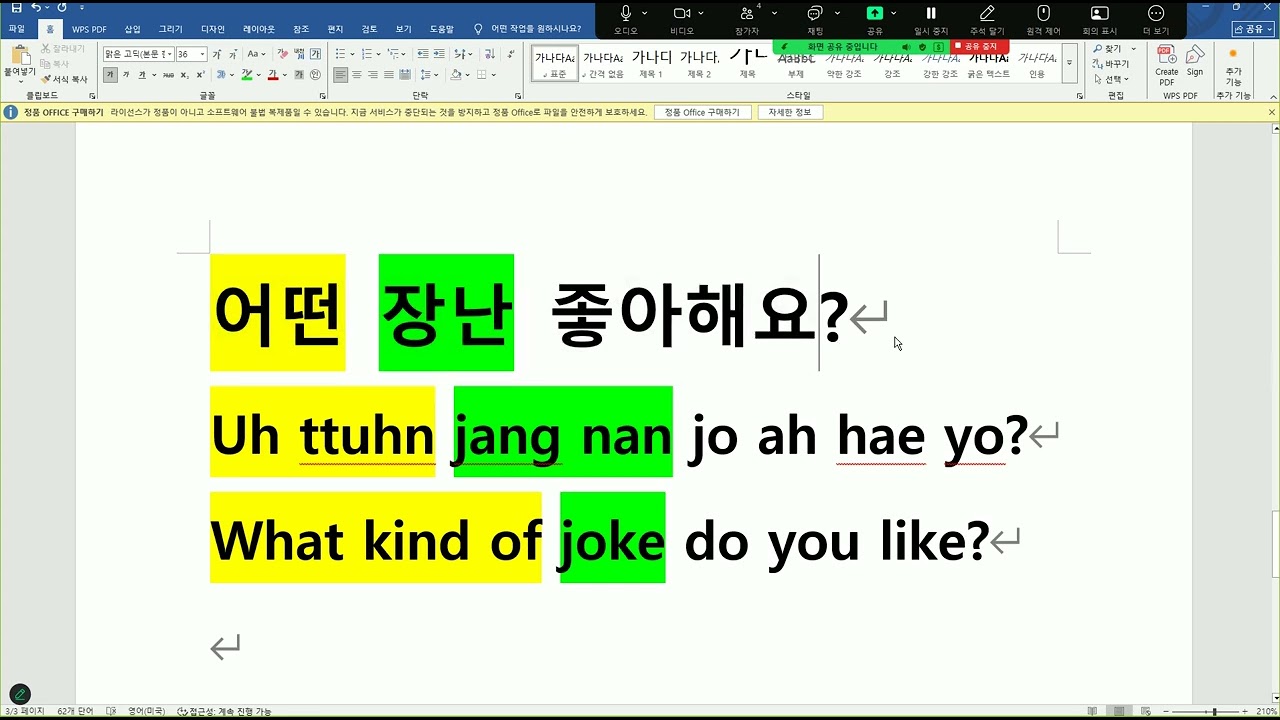Switch to the WPS PDF tab
Viewport: 1280px width, 720px height.
point(89,29)
